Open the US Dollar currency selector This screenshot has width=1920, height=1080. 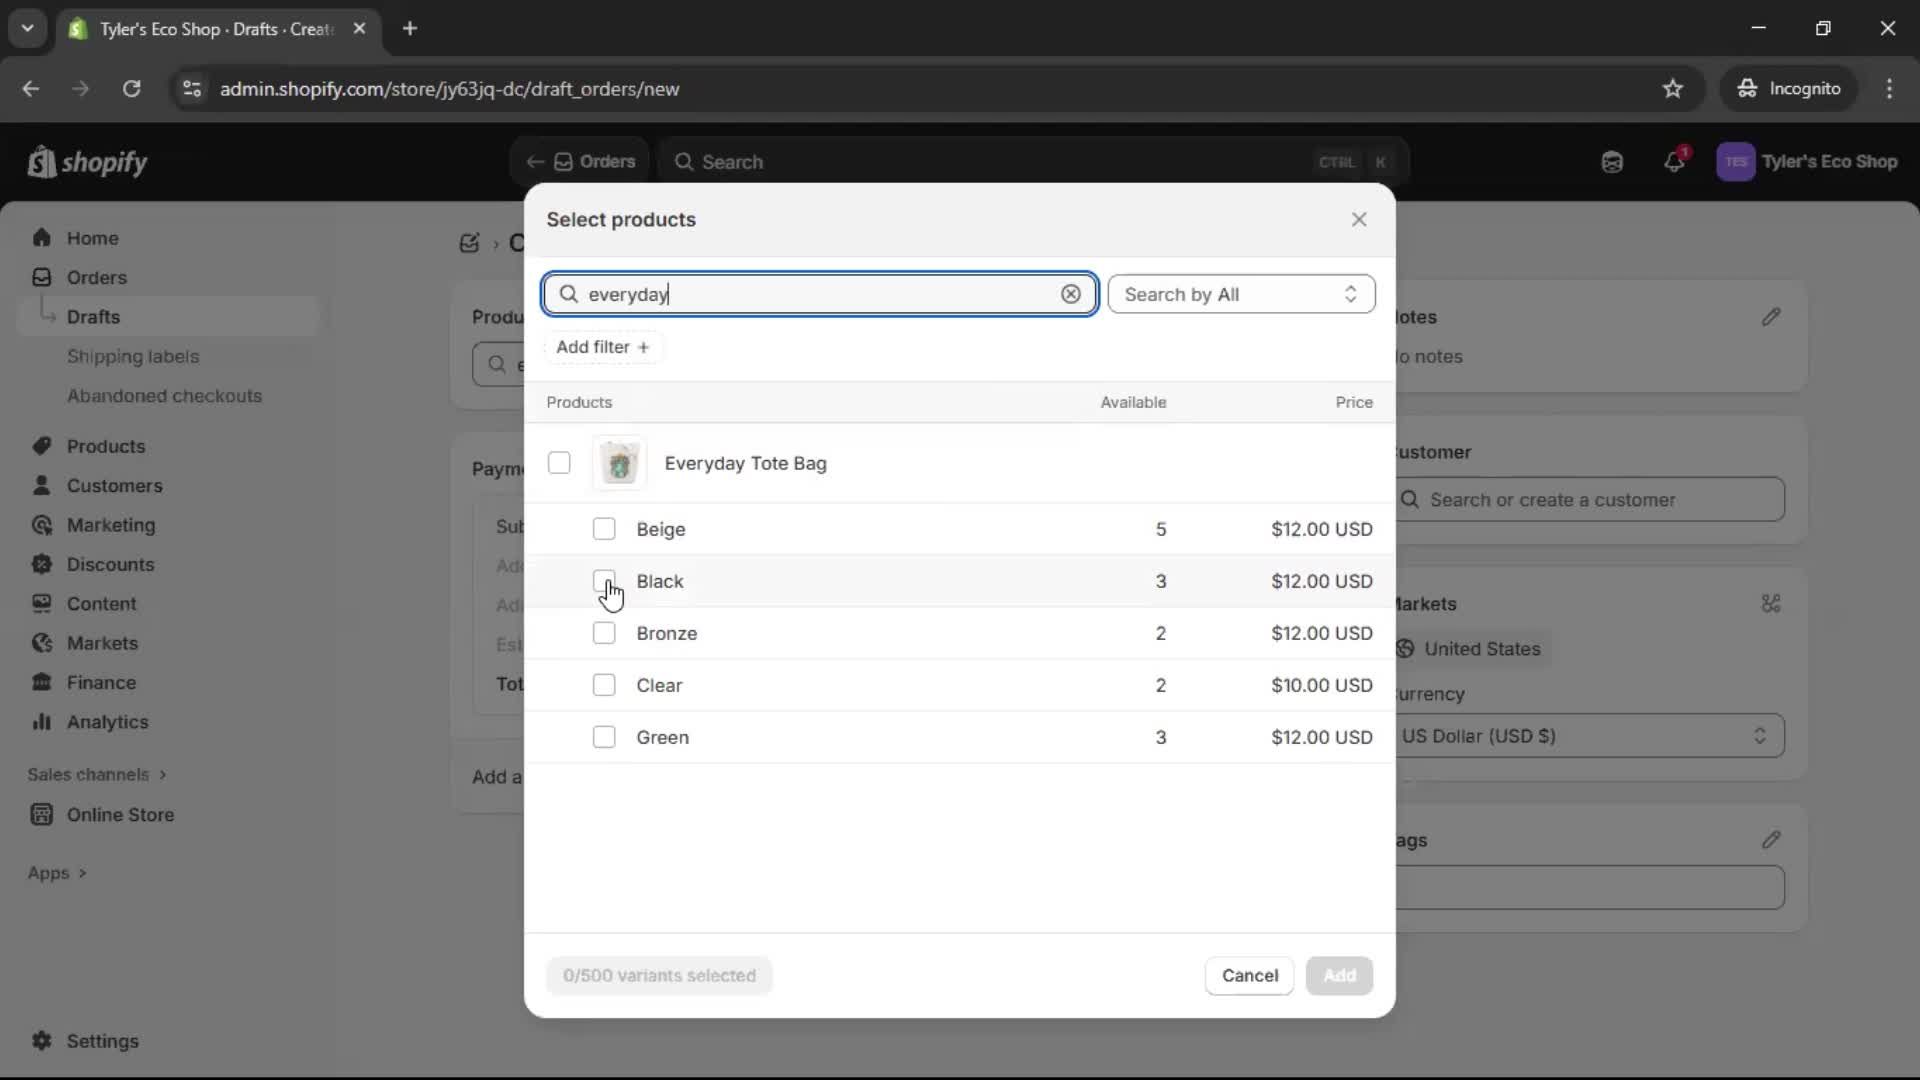click(x=1590, y=736)
